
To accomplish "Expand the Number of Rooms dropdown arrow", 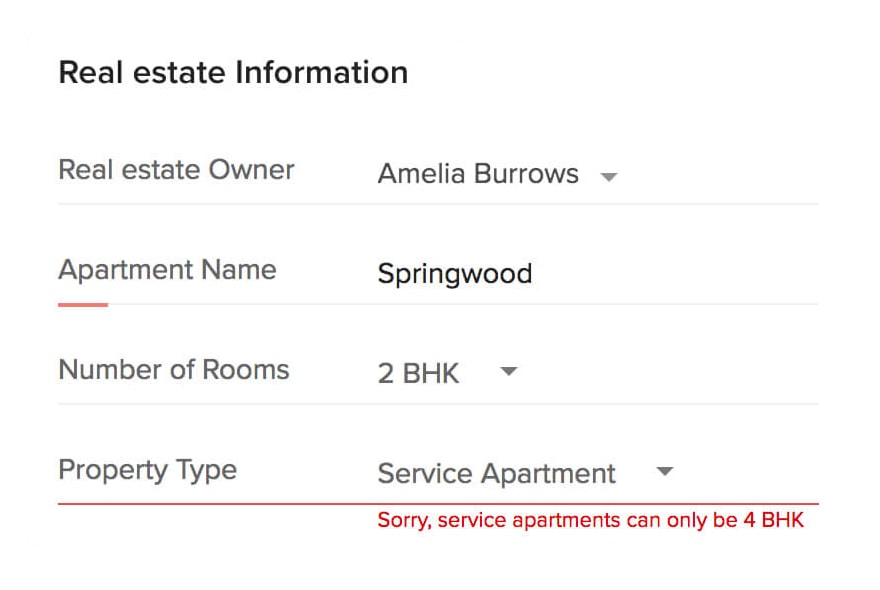I will point(508,372).
